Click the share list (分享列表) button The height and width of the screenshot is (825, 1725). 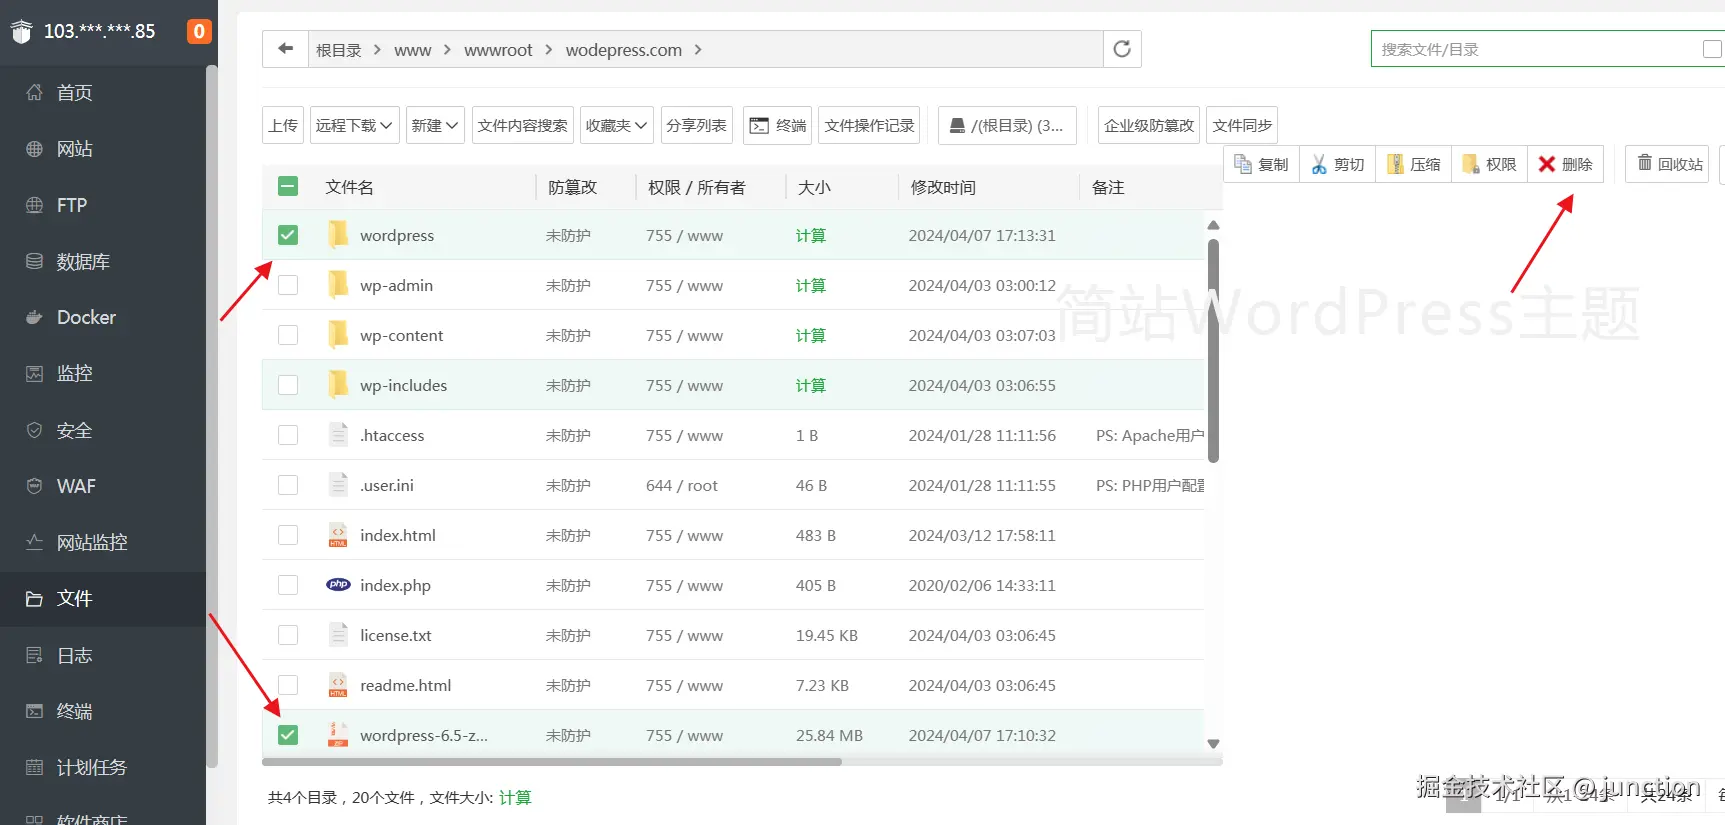coord(696,125)
